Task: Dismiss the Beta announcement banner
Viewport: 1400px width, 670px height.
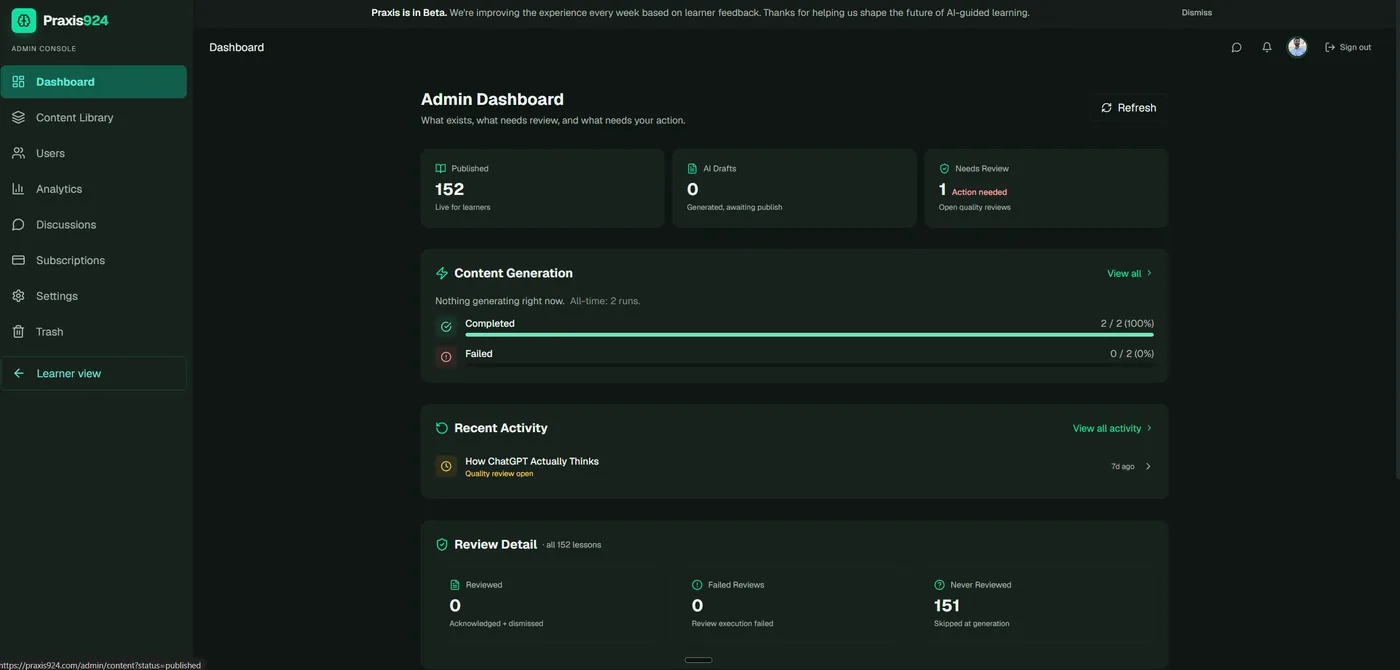Action: pyautogui.click(x=1197, y=13)
